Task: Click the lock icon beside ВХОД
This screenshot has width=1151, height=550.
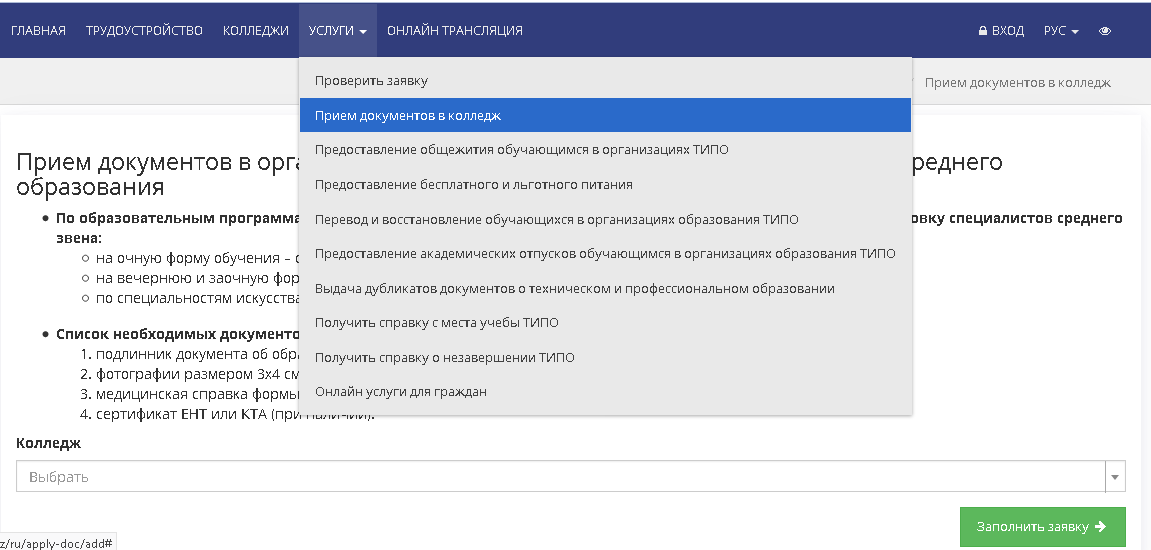Action: [x=983, y=31]
